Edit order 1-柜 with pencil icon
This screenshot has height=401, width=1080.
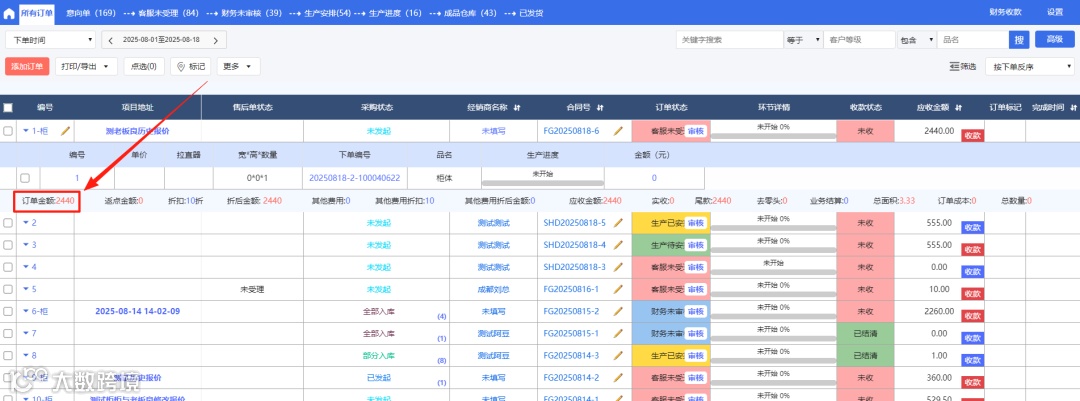66,130
